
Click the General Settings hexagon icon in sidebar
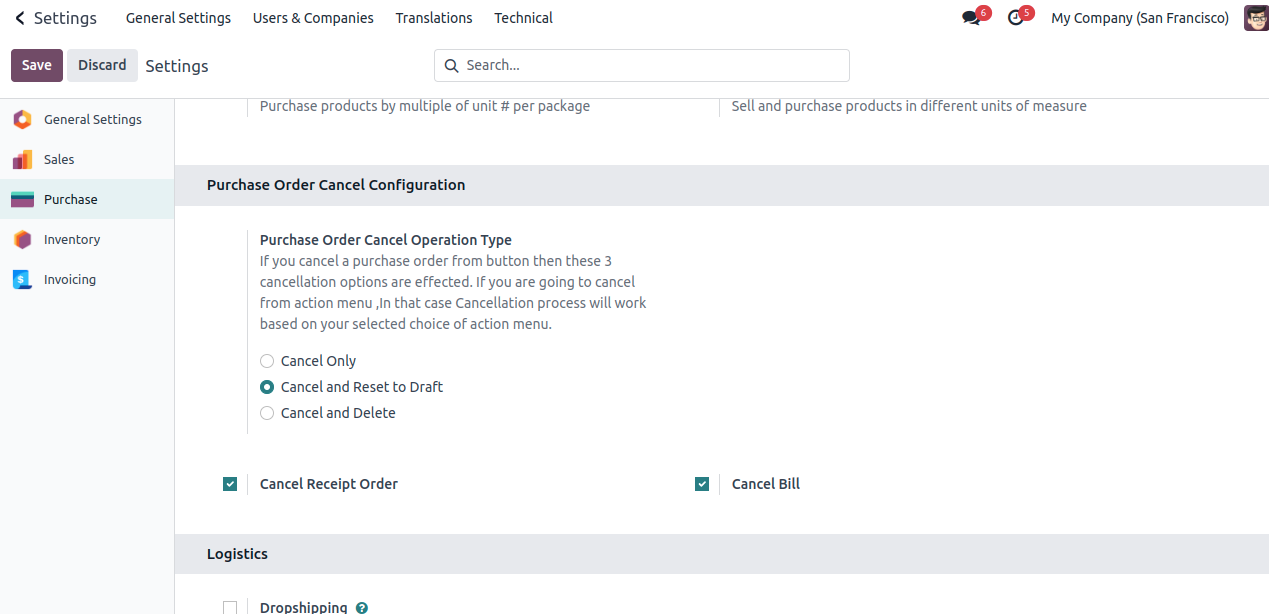point(22,120)
